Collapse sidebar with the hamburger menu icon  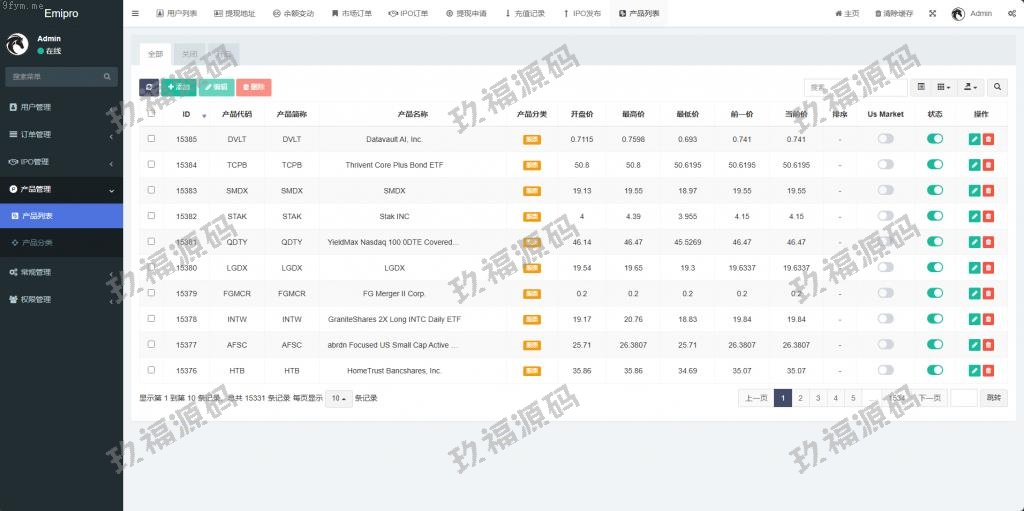click(x=135, y=14)
